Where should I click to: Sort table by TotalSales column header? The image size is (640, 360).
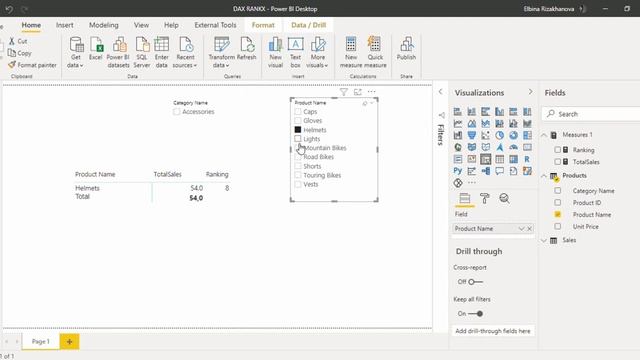pos(167,174)
